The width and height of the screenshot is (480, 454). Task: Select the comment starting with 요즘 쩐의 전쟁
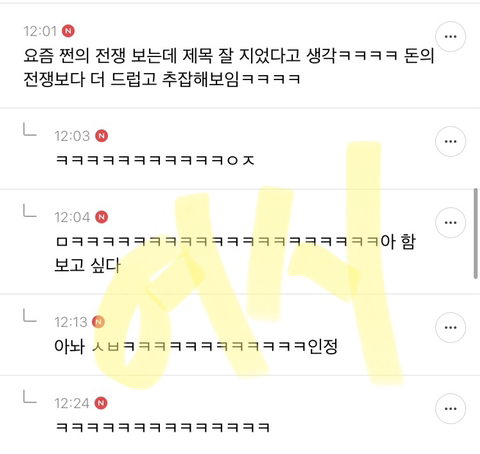(x=229, y=67)
